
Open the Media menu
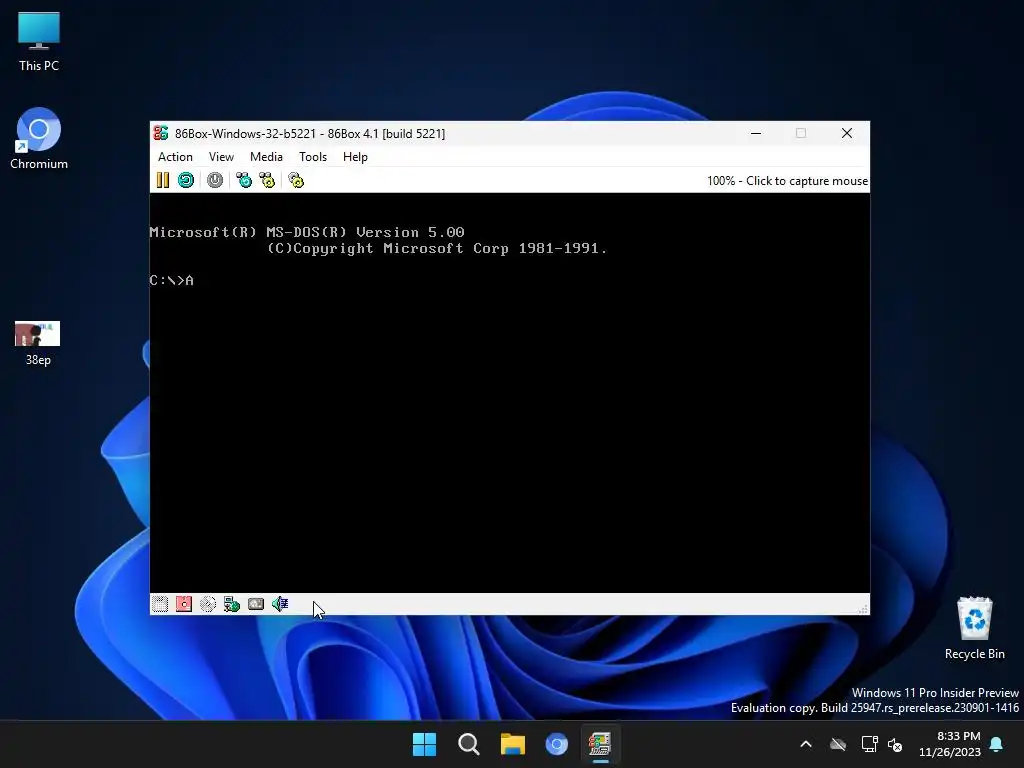(x=266, y=157)
